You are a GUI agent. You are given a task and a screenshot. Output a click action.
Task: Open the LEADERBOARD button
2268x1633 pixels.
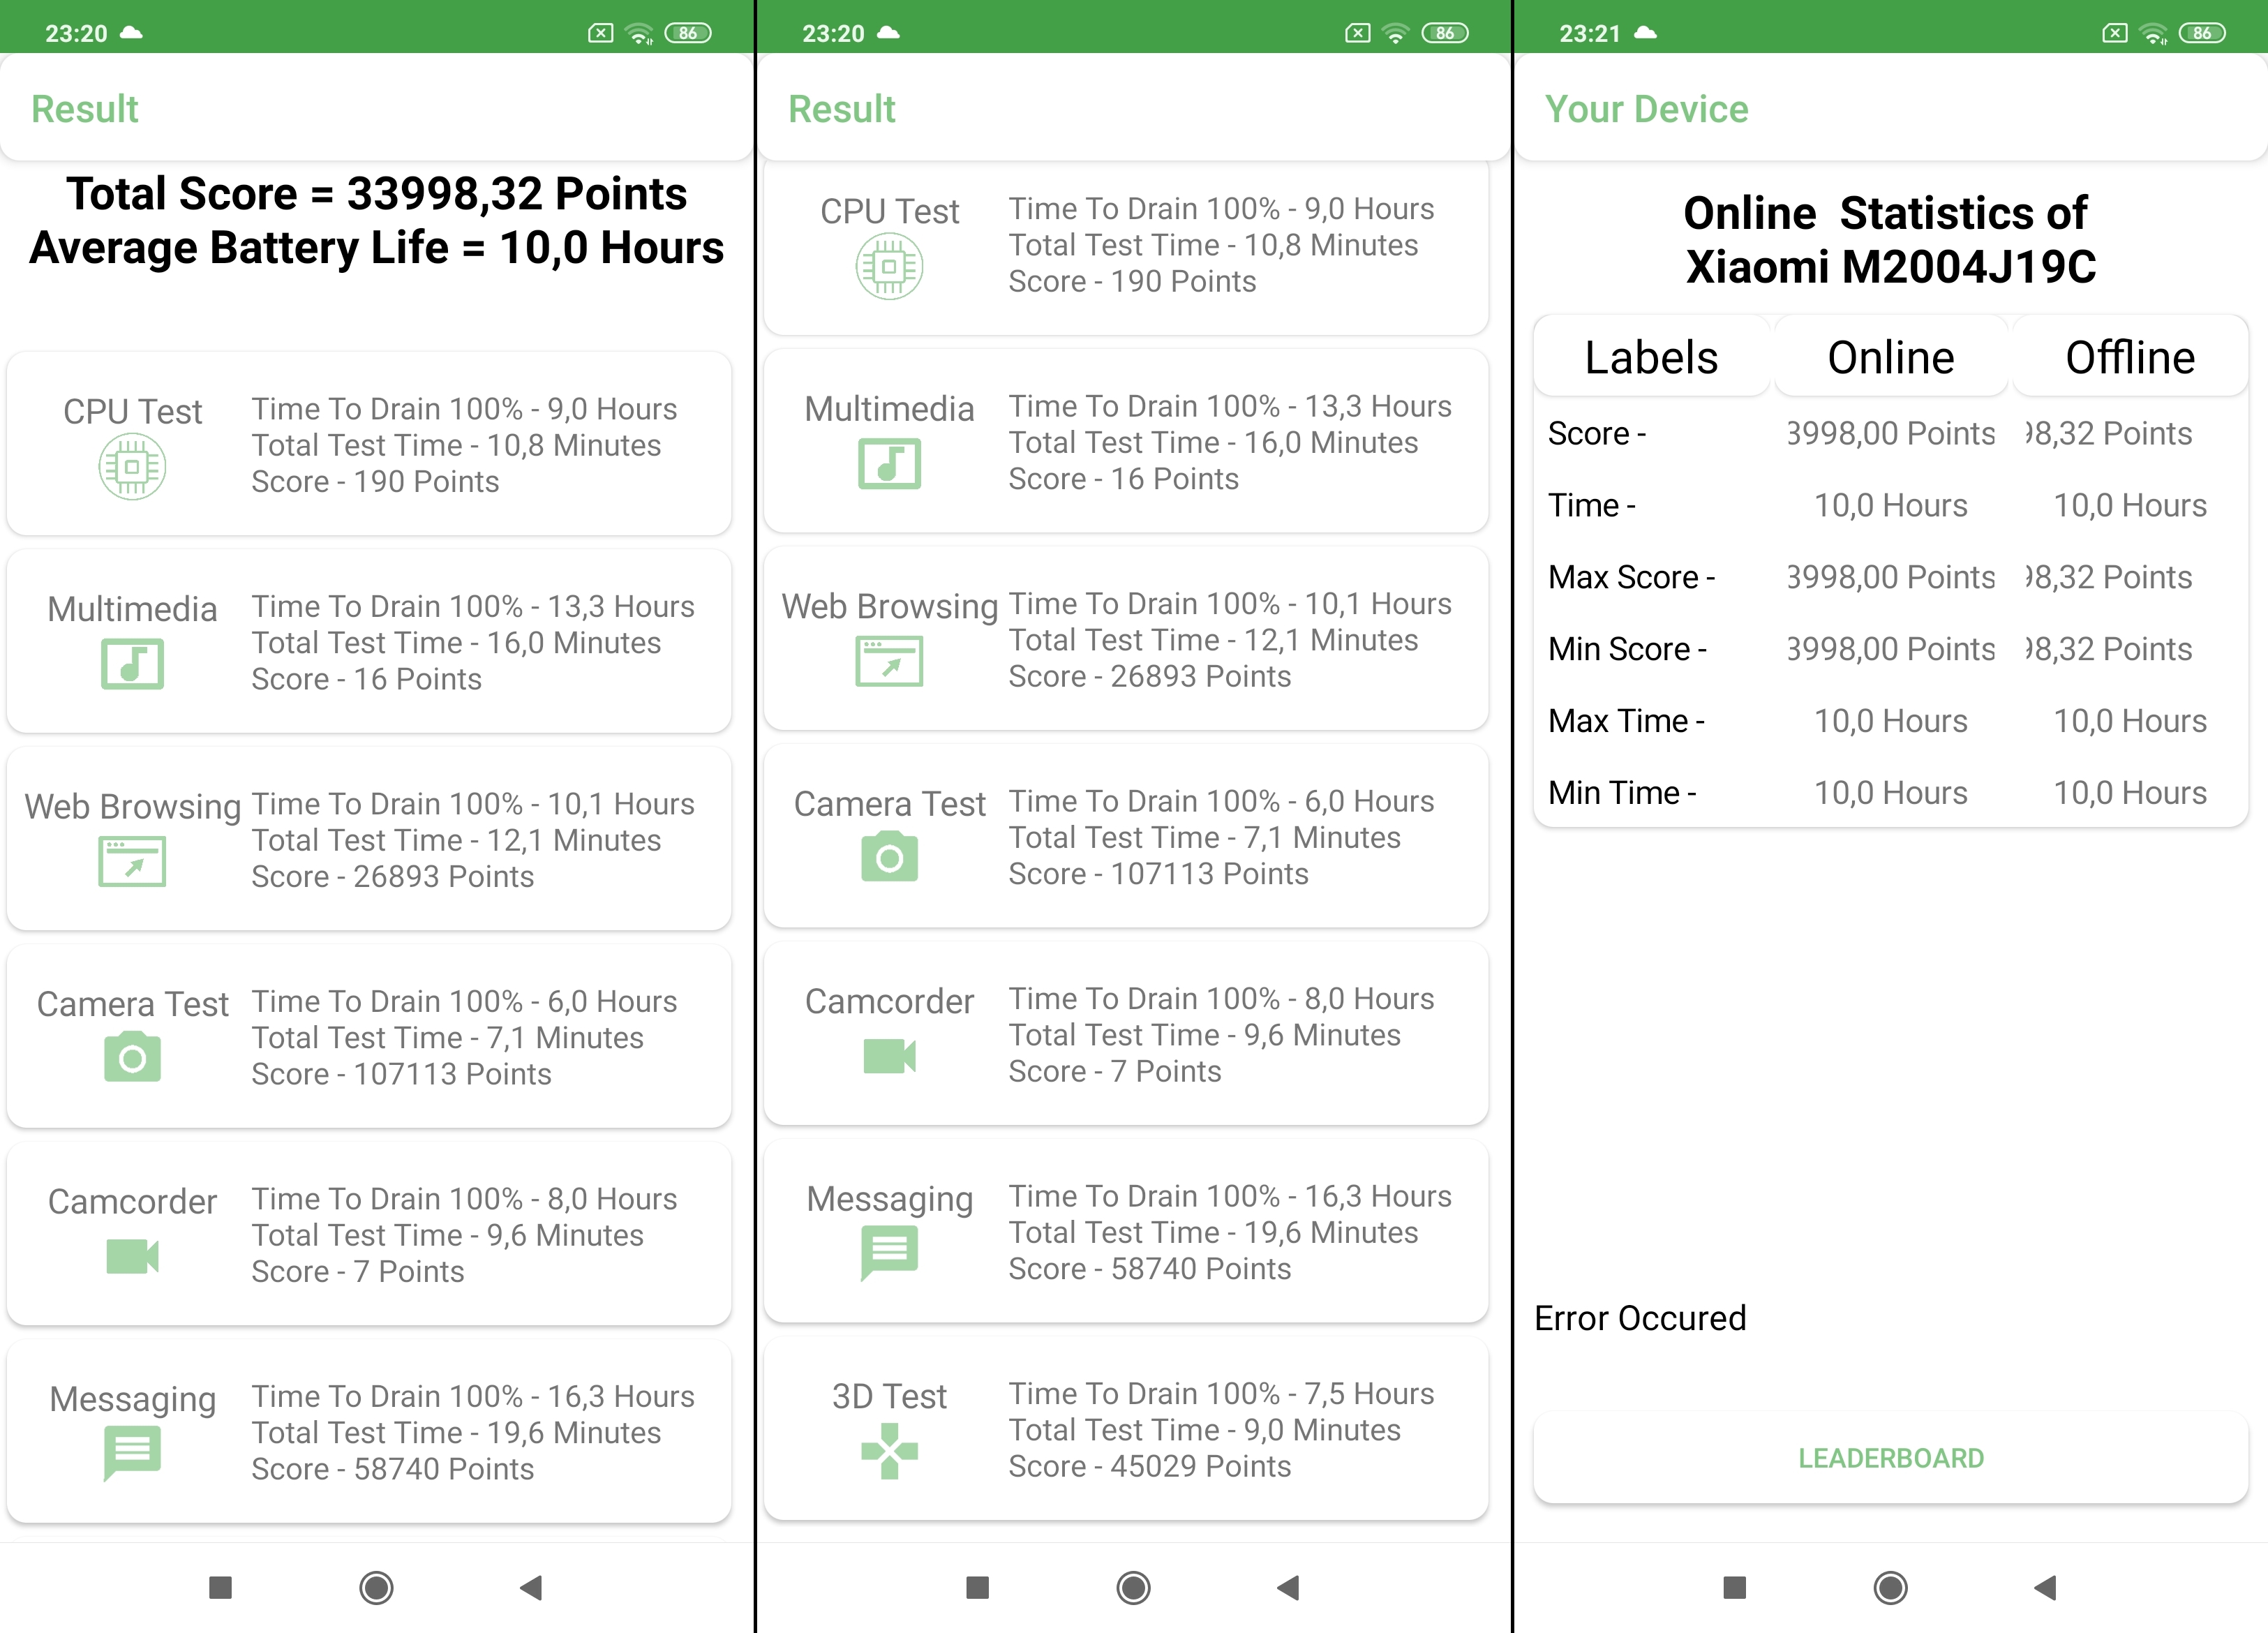[x=1890, y=1458]
